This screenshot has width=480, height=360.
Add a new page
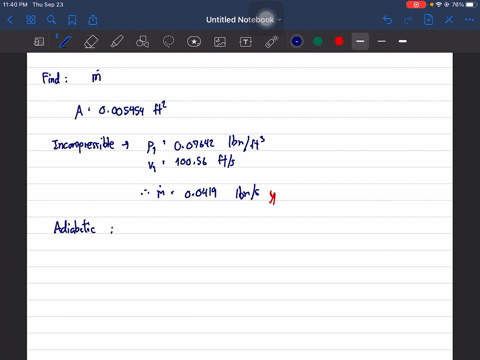tap(428, 20)
